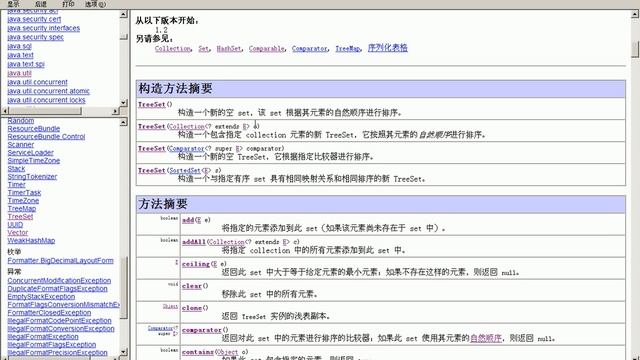The height and width of the screenshot is (360, 640).
Task: Open the ServiceLoader class link
Action: pyautogui.click(x=31, y=153)
